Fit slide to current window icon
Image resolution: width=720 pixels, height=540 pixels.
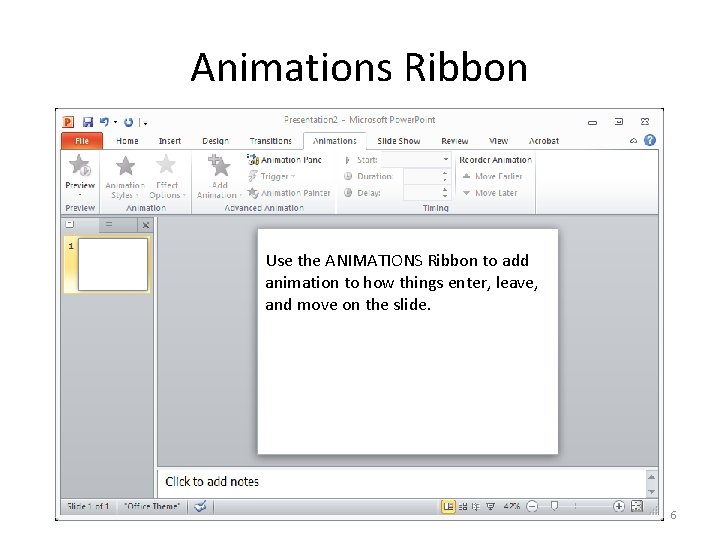click(637, 506)
